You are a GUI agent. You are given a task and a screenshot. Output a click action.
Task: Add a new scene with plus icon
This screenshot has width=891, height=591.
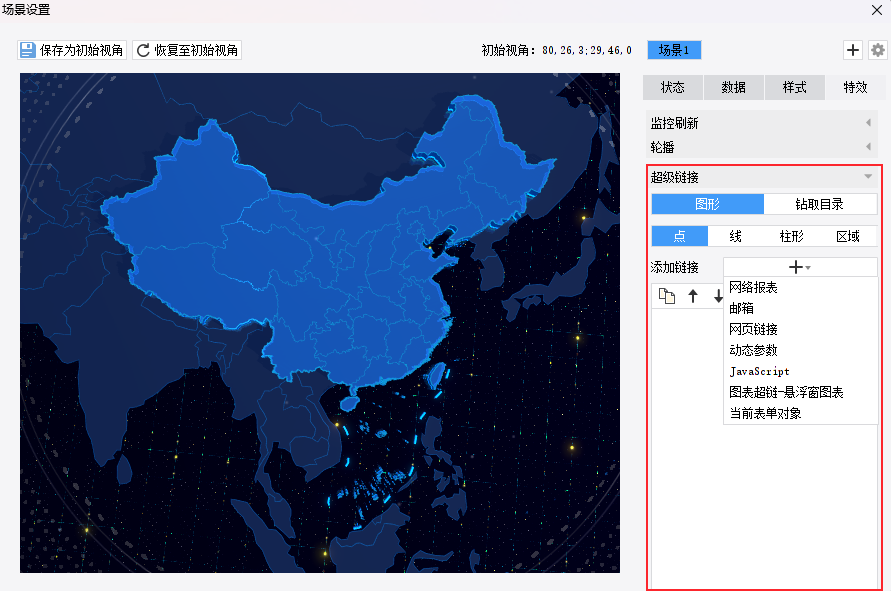[x=852, y=50]
